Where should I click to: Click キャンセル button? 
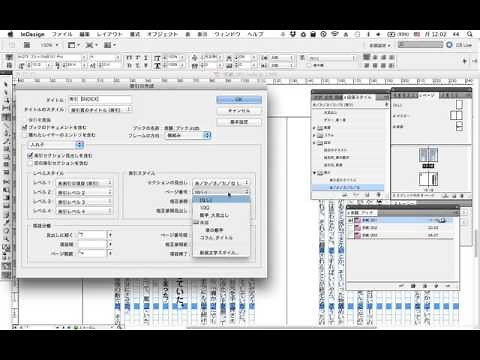(x=239, y=111)
